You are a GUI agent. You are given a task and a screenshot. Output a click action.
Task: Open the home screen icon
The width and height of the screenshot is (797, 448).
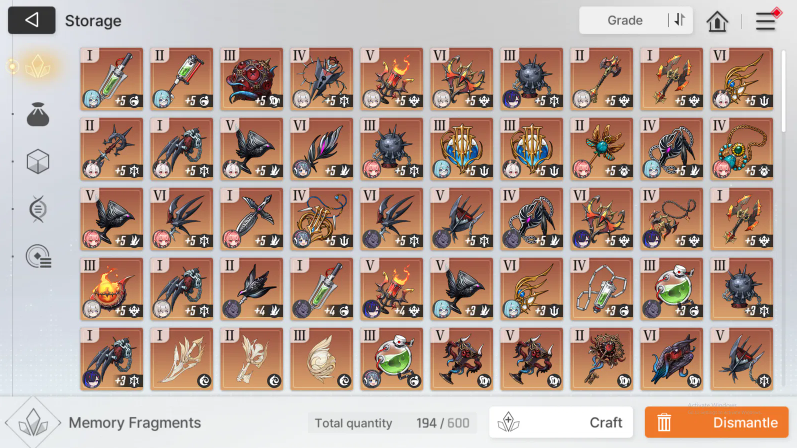(x=717, y=21)
